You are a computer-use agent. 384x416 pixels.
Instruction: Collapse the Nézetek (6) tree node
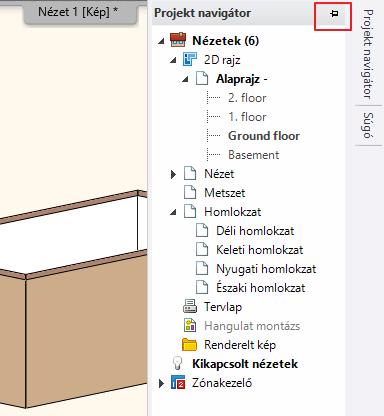pyautogui.click(x=161, y=41)
